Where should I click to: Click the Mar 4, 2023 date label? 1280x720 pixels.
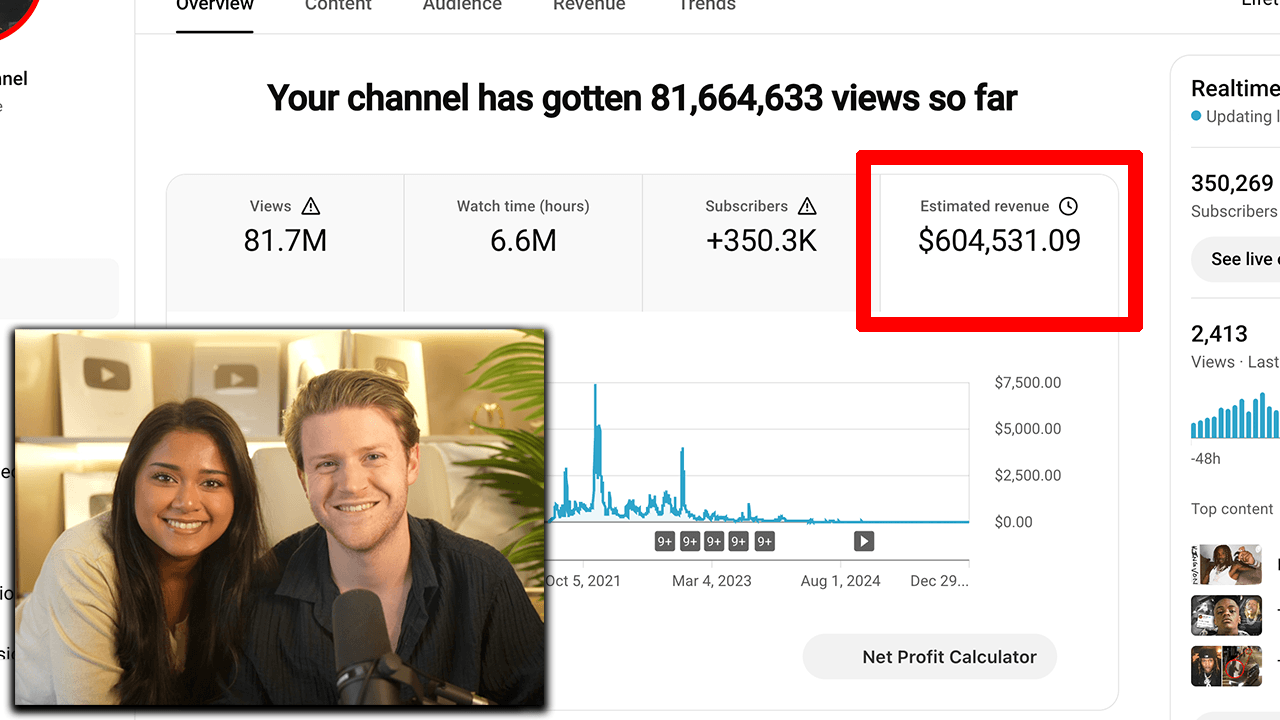click(712, 580)
